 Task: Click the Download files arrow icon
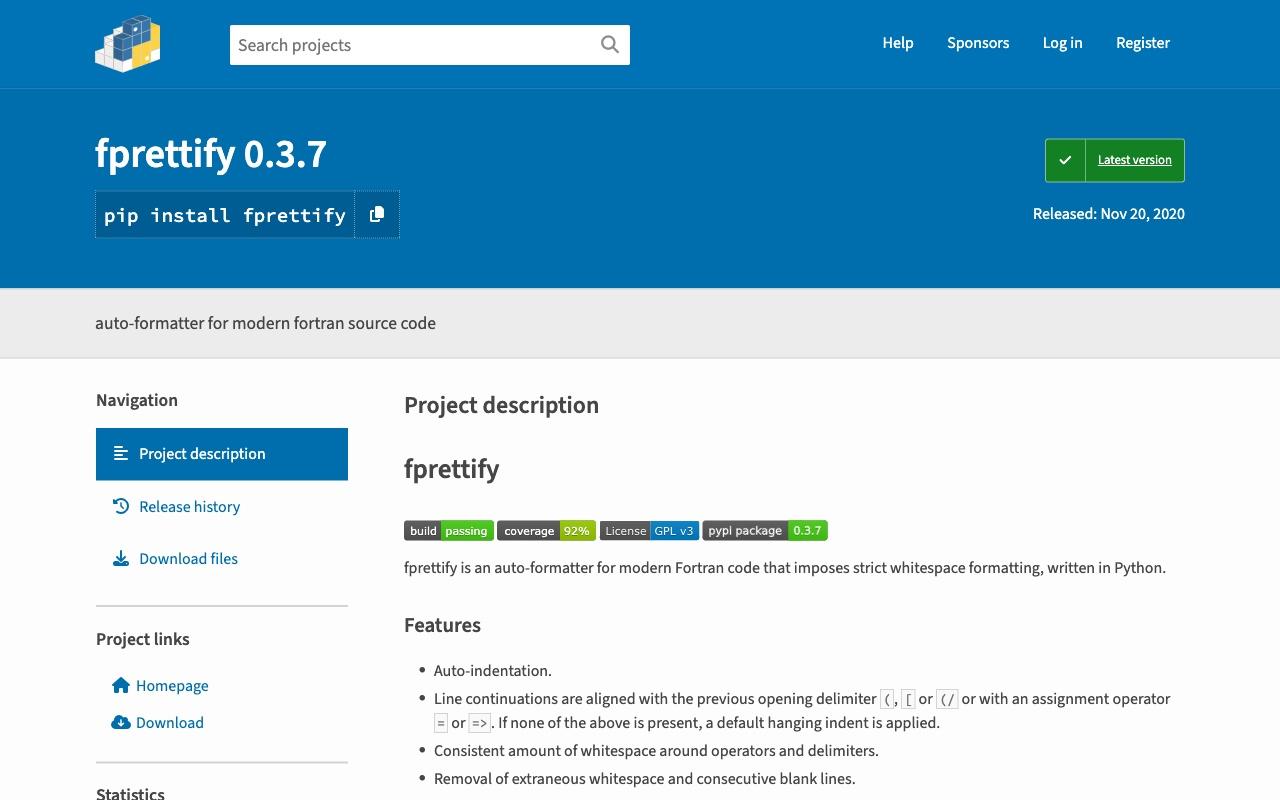(121, 558)
